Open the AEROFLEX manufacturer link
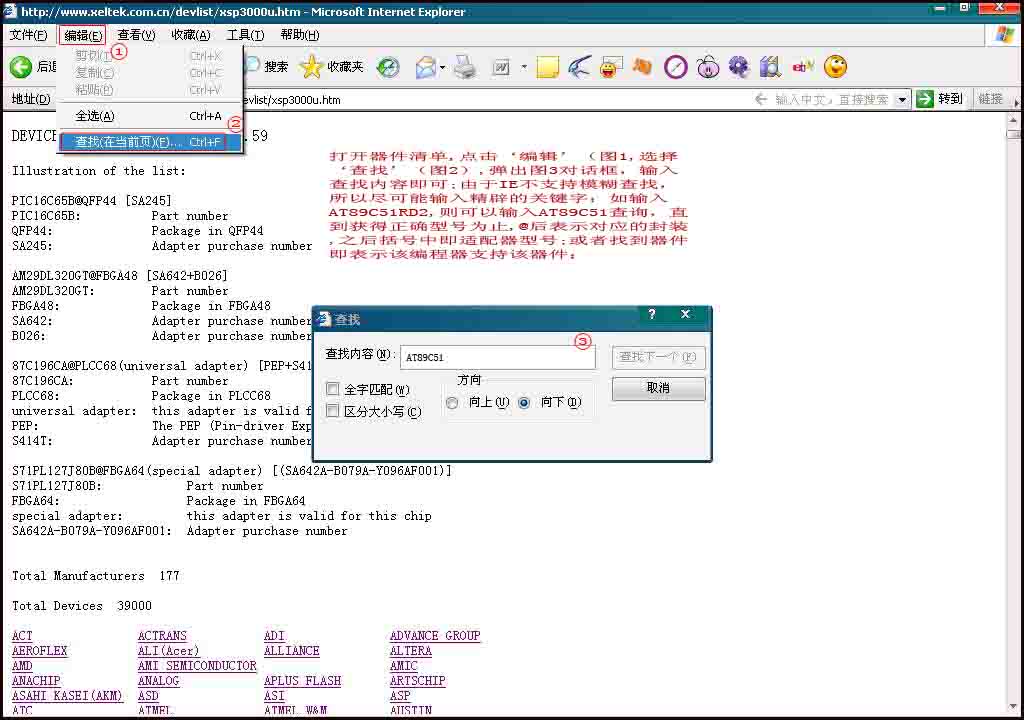 tap(40, 651)
